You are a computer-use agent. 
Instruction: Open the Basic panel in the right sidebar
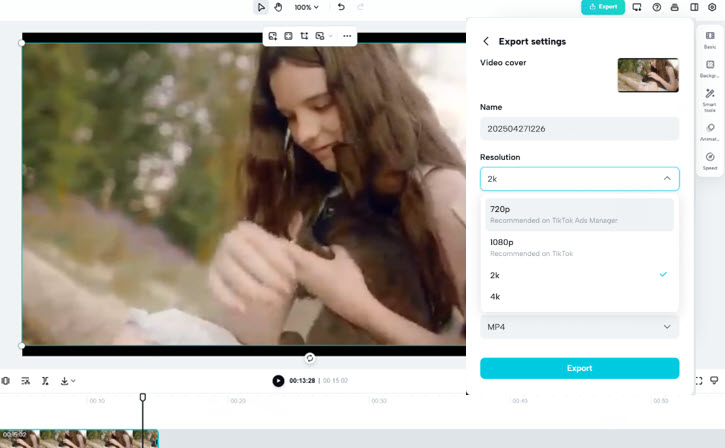click(x=710, y=40)
